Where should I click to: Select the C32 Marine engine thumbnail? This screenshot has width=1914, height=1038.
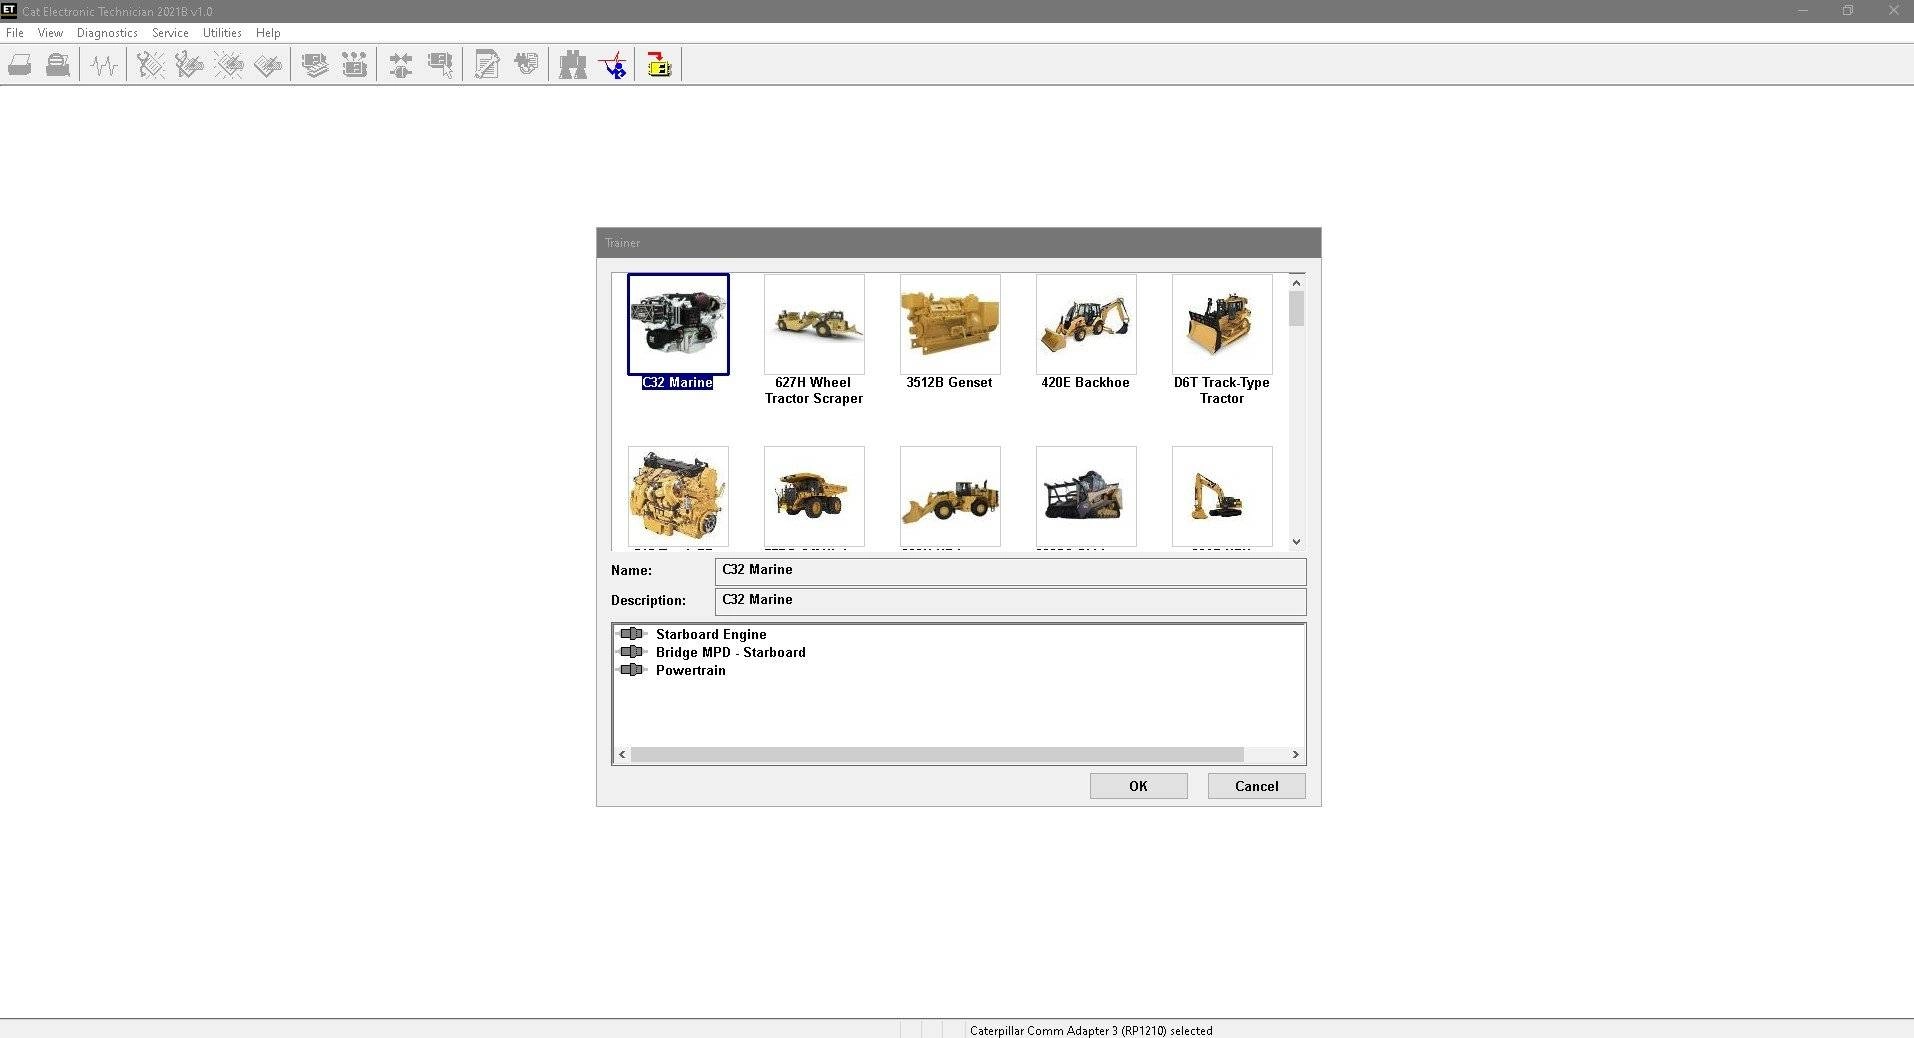(x=678, y=324)
